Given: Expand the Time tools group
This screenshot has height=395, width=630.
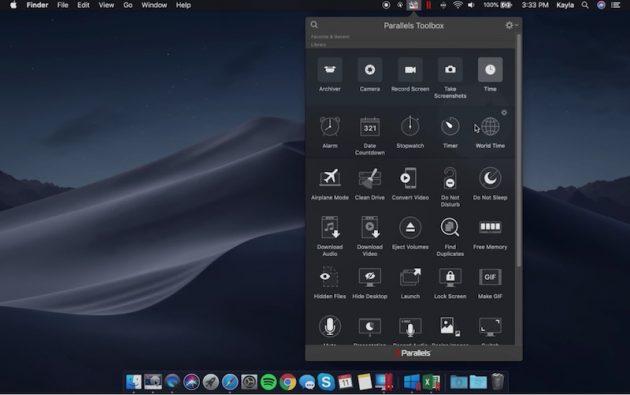Looking at the screenshot, I should click(490, 75).
